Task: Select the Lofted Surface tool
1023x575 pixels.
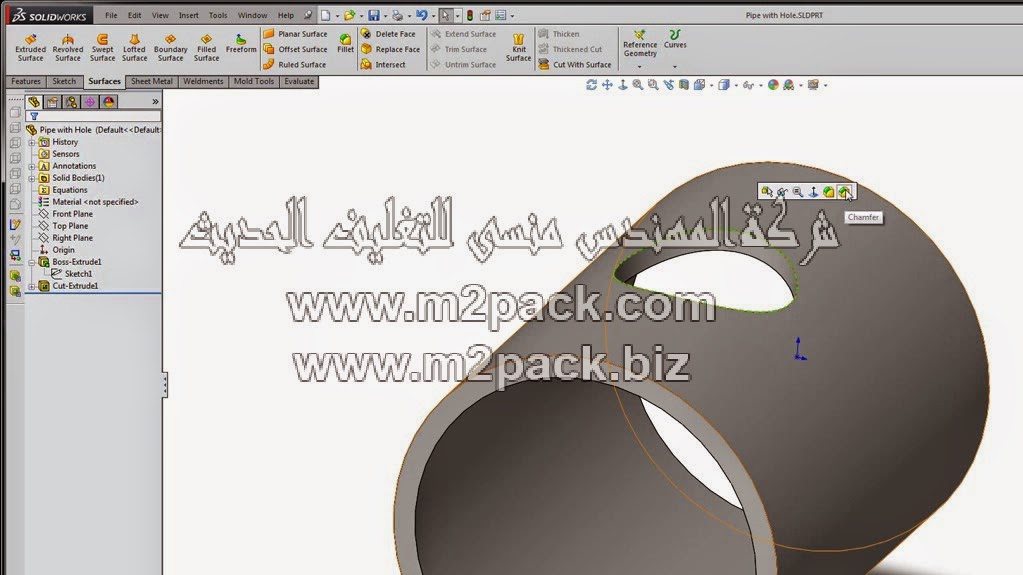Action: click(x=134, y=48)
